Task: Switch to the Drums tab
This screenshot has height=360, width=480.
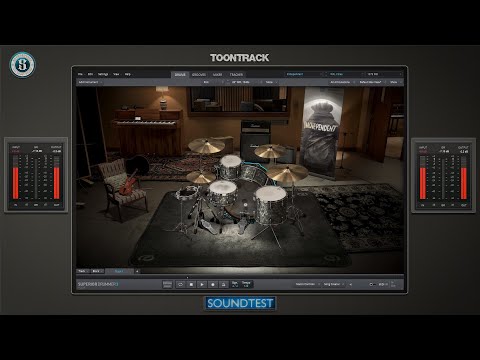Action: [180, 75]
